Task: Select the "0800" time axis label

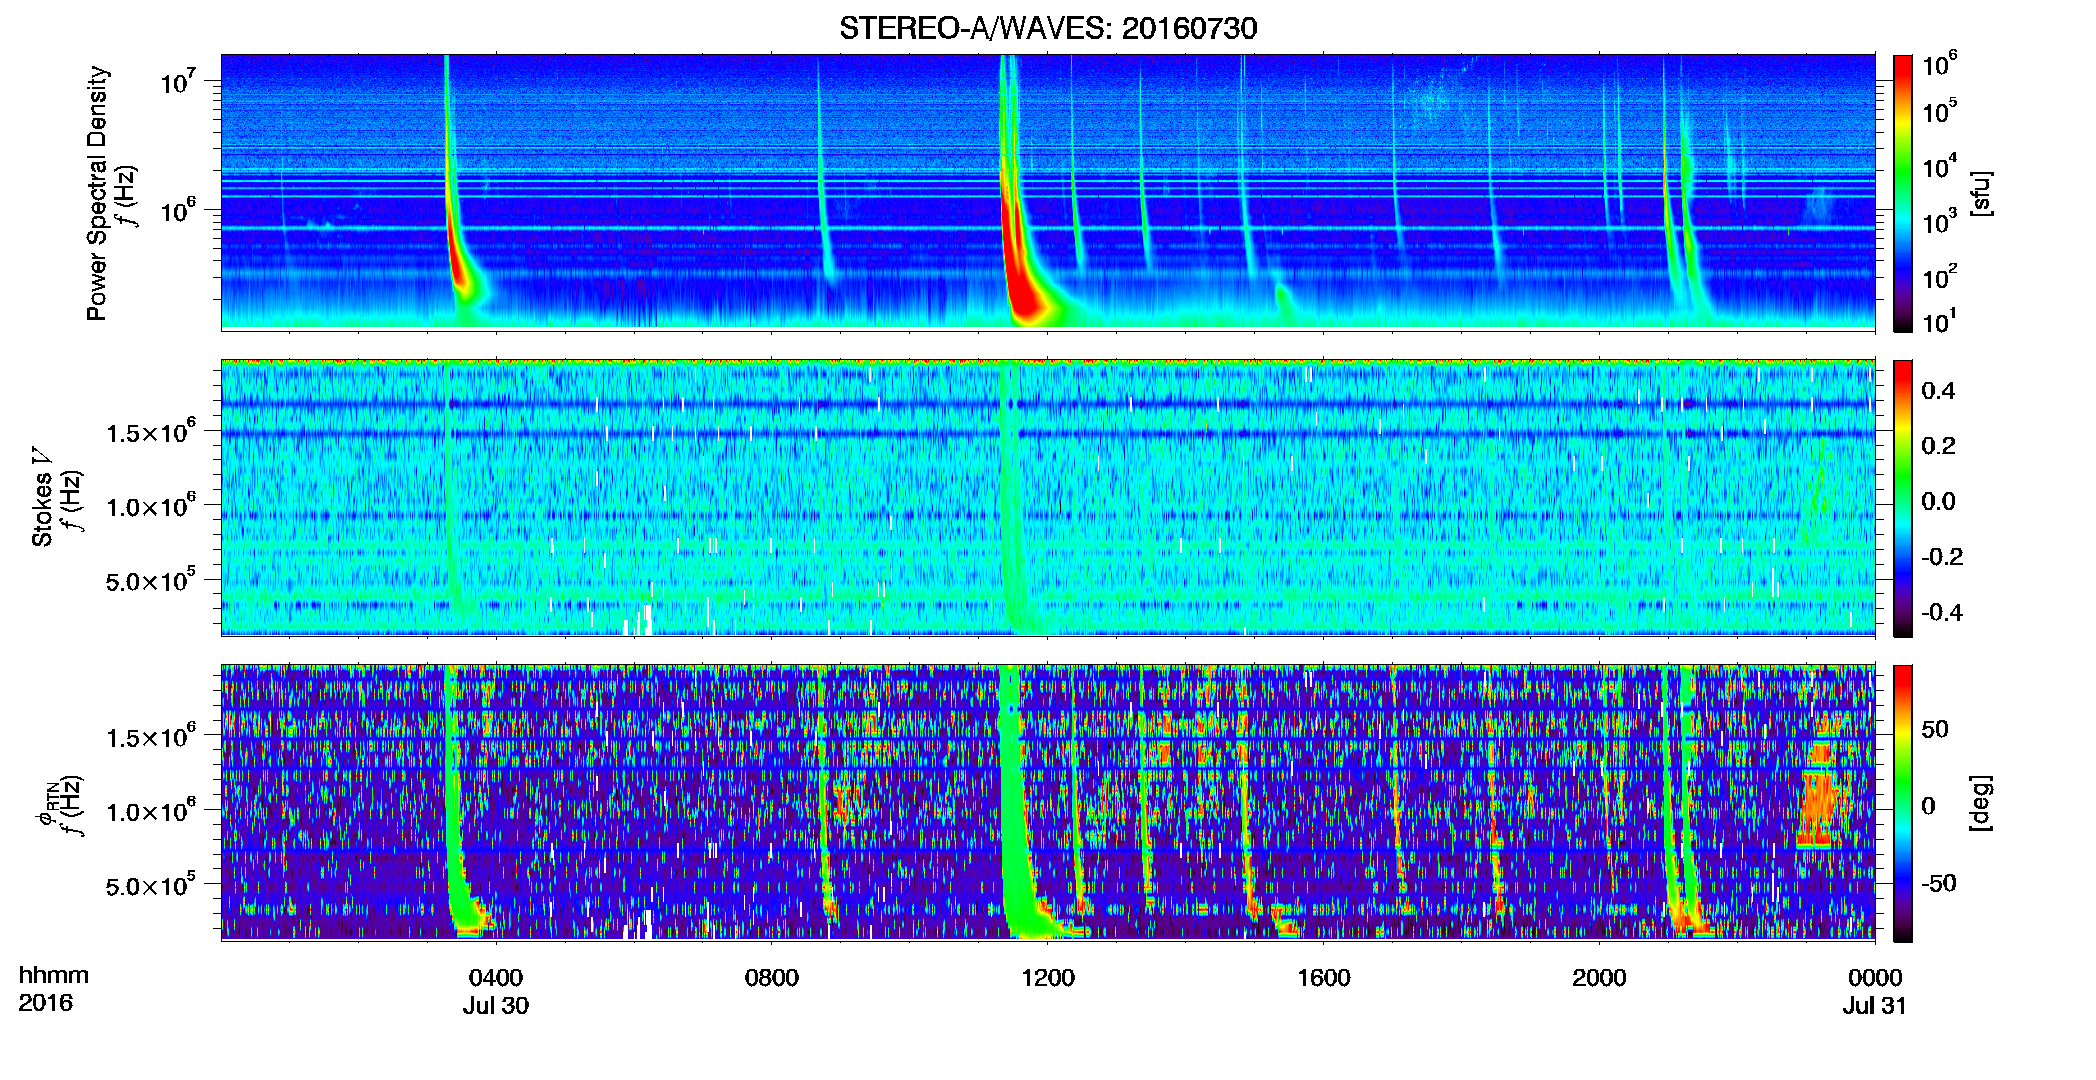Action: pos(772,978)
